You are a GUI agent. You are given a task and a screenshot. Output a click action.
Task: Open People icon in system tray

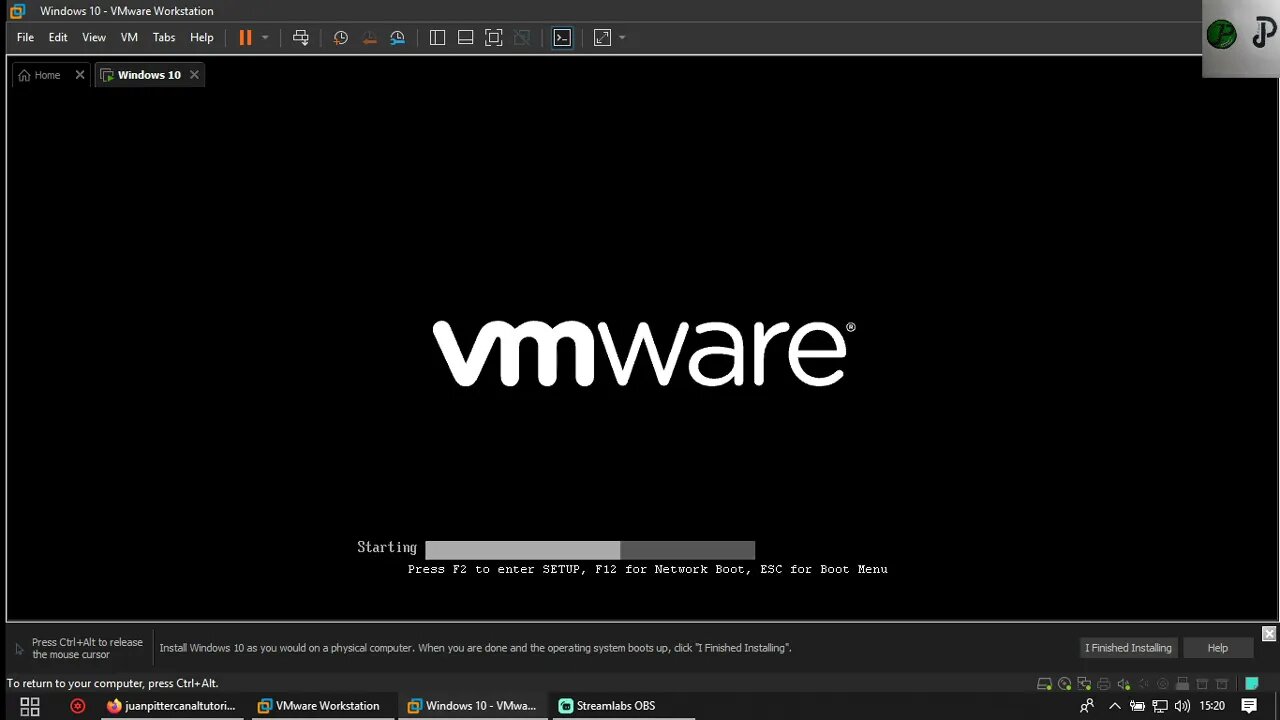click(1087, 706)
